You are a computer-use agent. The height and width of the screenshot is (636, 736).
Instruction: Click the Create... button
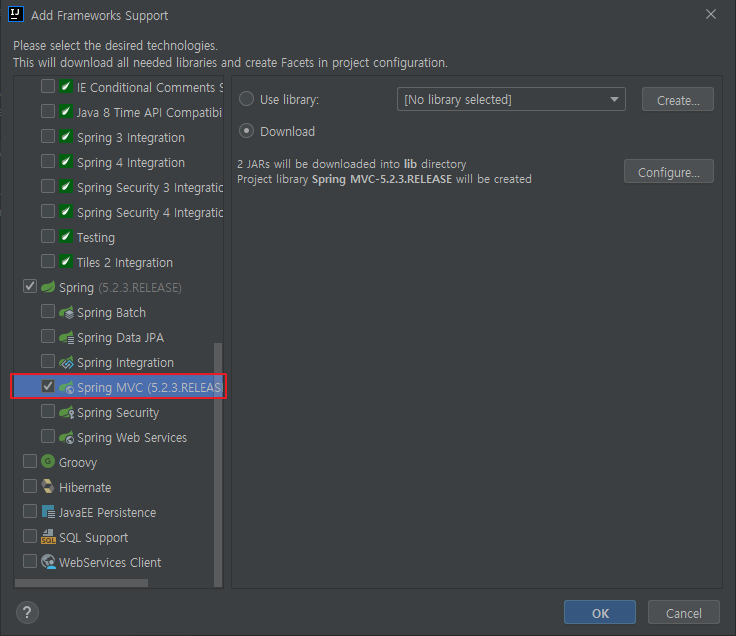pos(678,100)
